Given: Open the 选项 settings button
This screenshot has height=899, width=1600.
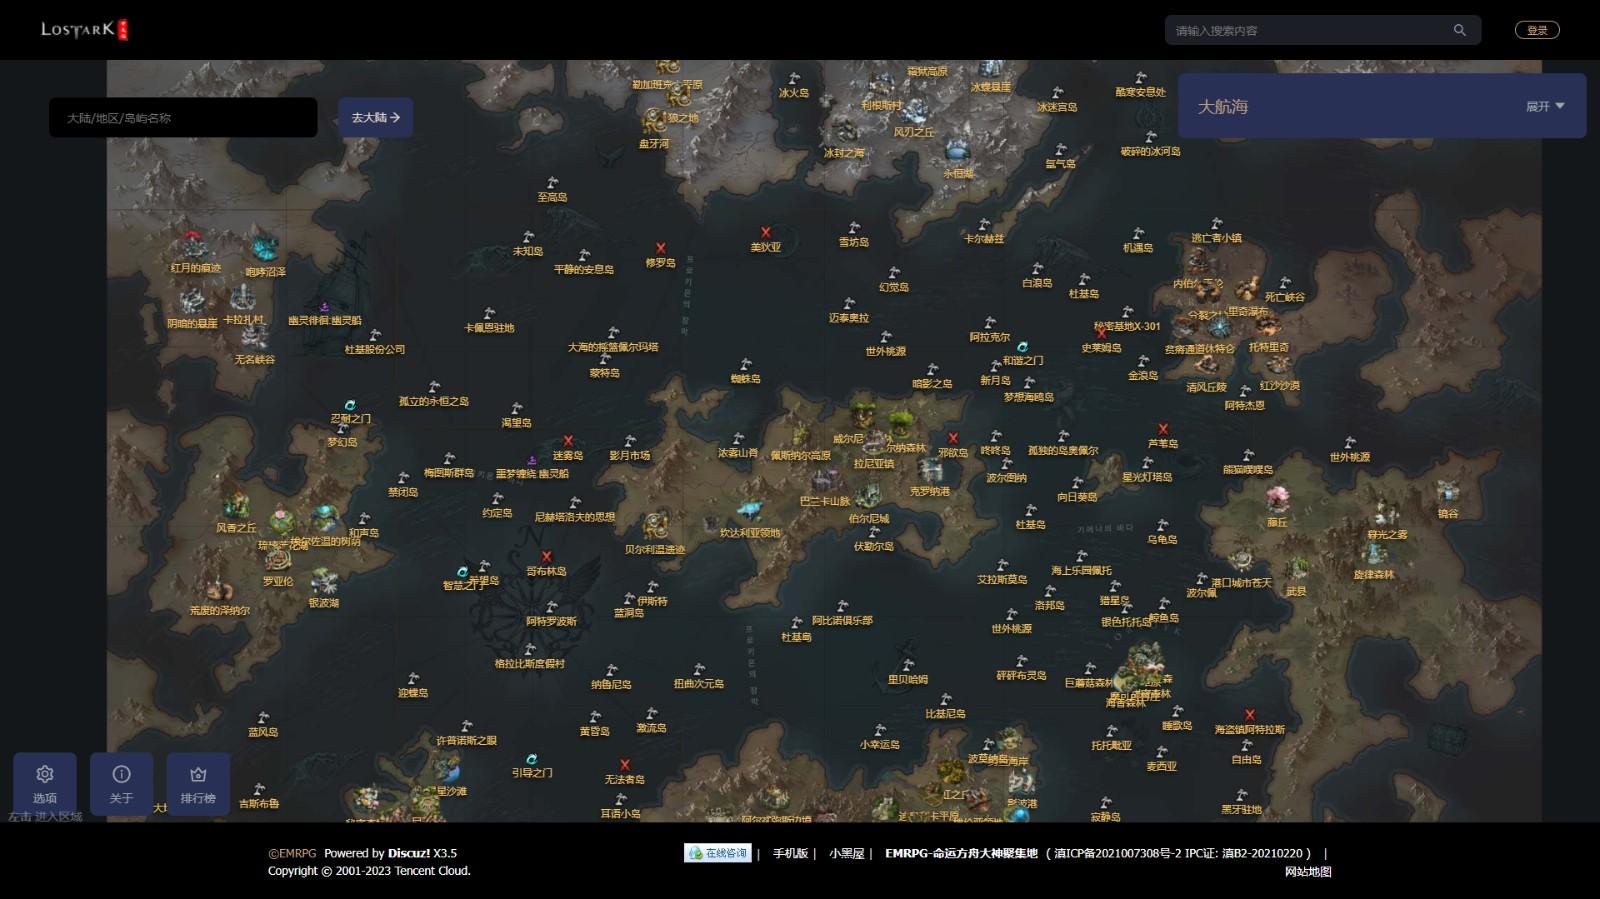Looking at the screenshot, I should pos(45,784).
